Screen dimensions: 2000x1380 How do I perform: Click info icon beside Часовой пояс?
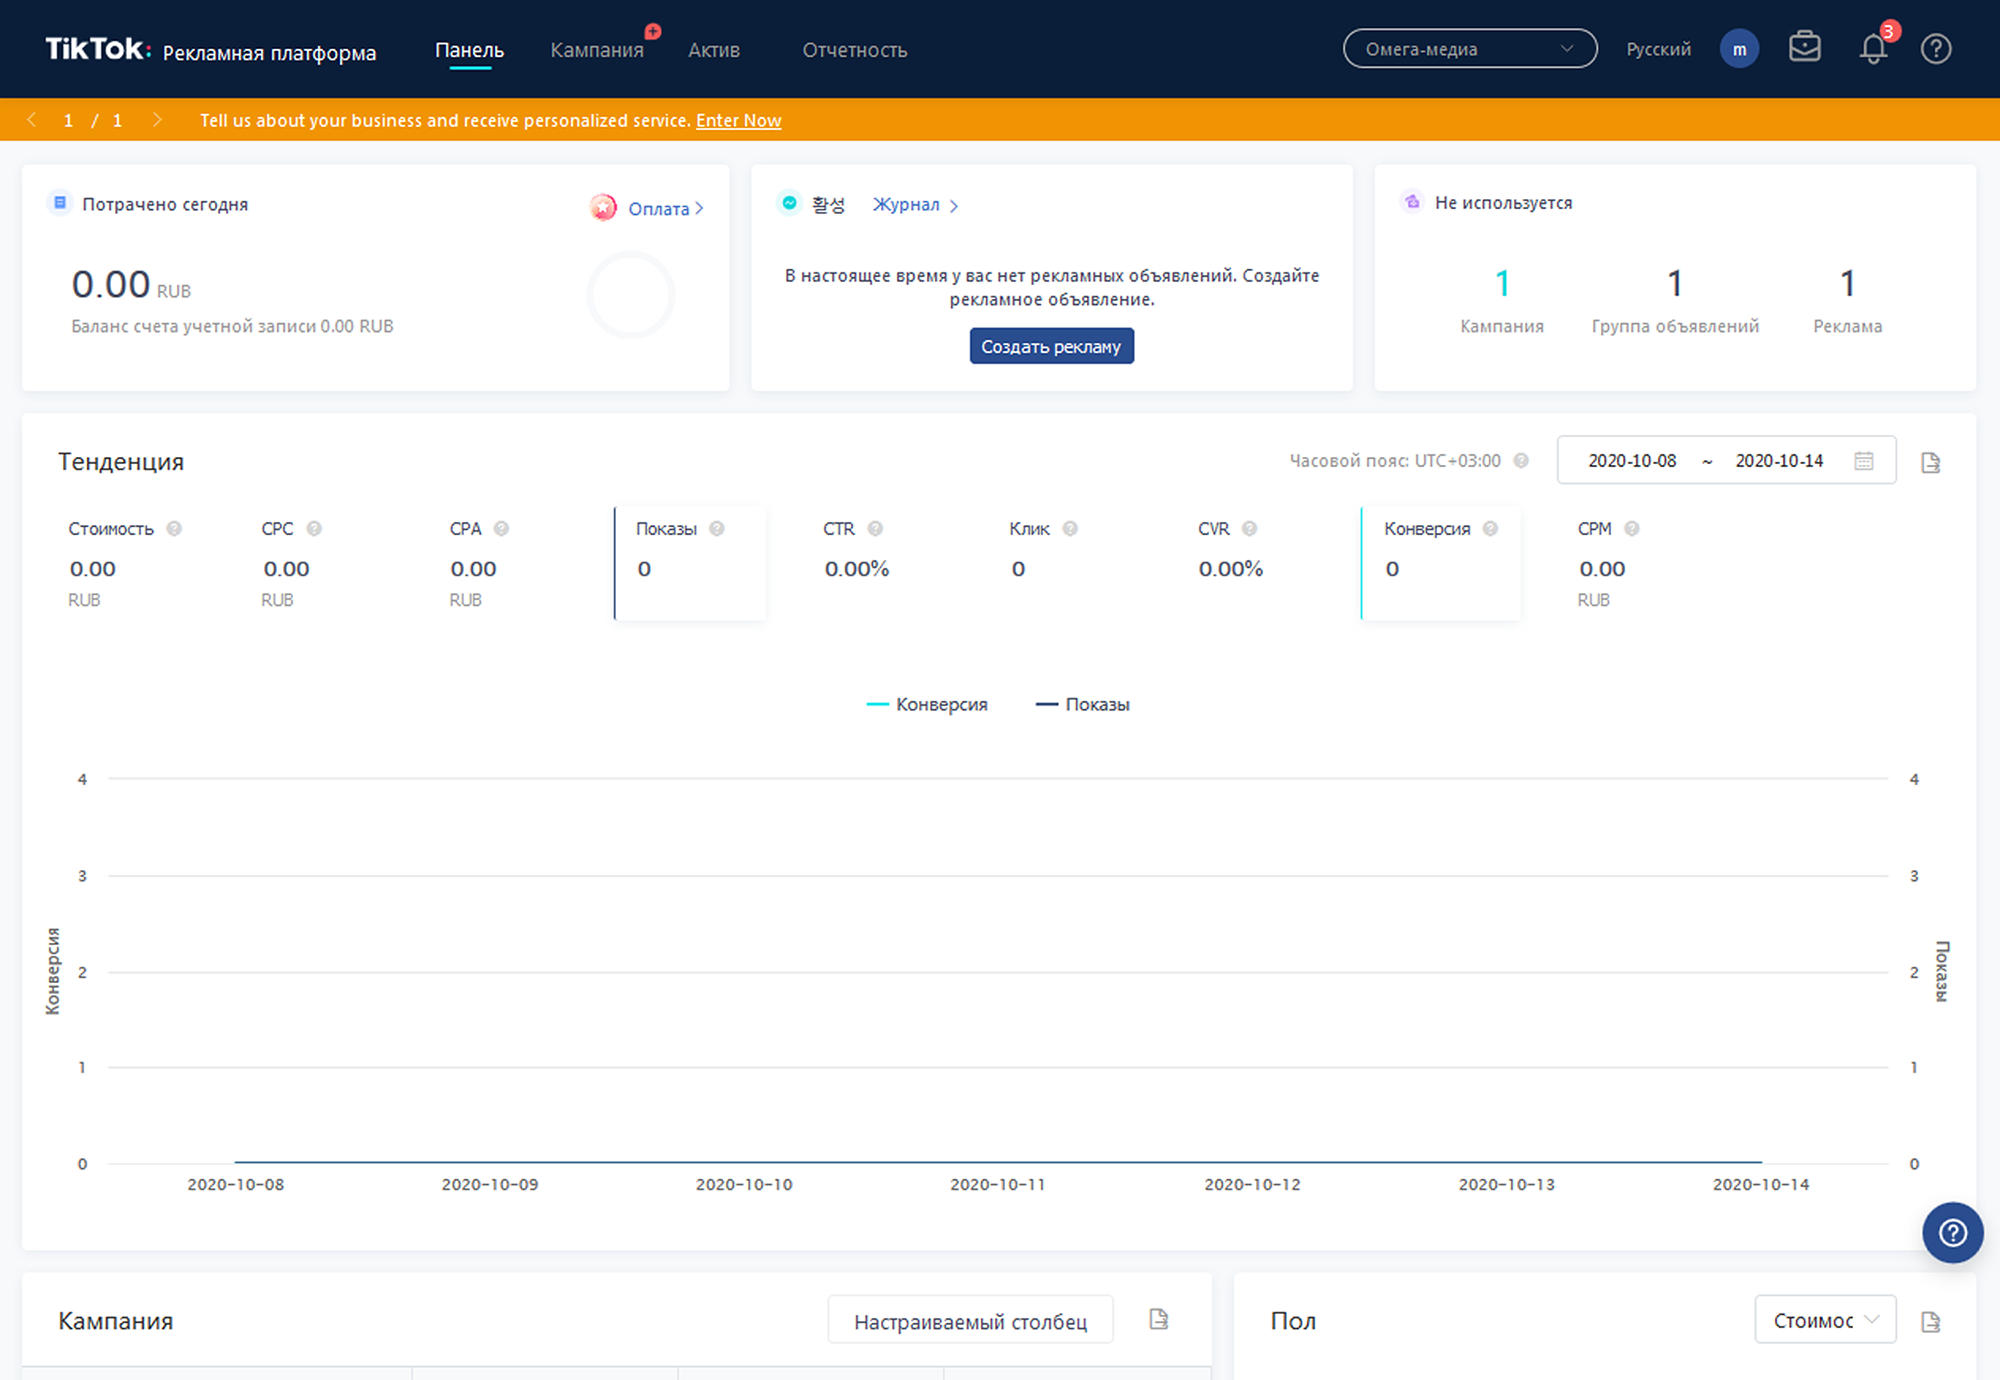1521,461
